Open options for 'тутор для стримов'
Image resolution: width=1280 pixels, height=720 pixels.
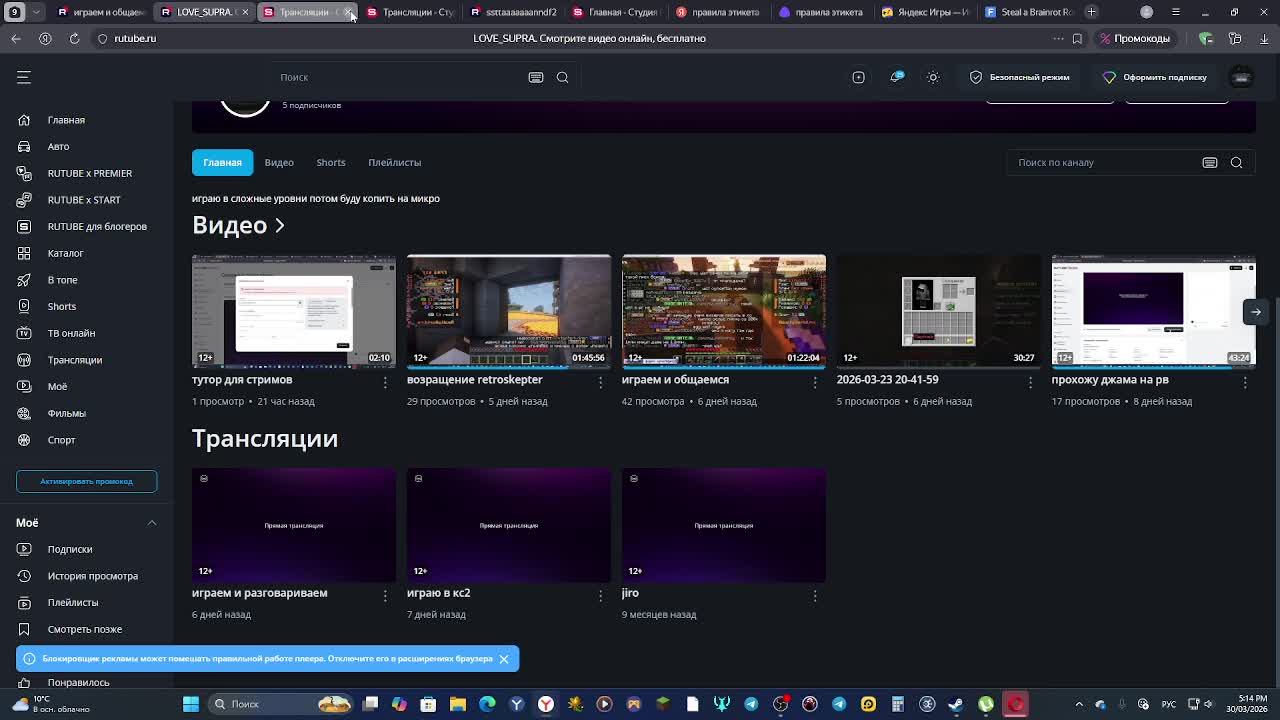pyautogui.click(x=385, y=382)
